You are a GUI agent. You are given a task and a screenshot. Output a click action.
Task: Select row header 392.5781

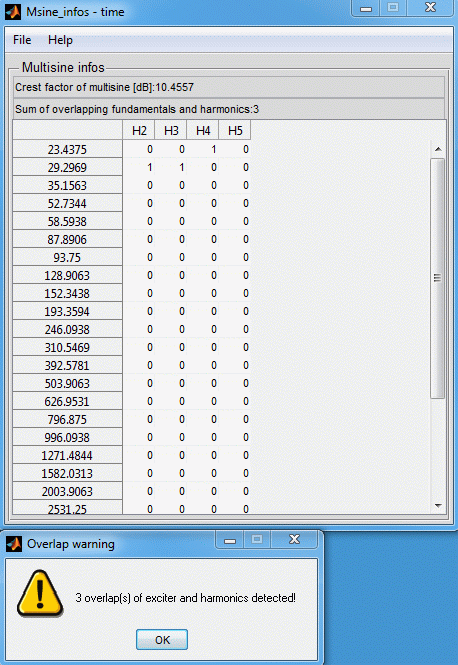[x=67, y=365]
